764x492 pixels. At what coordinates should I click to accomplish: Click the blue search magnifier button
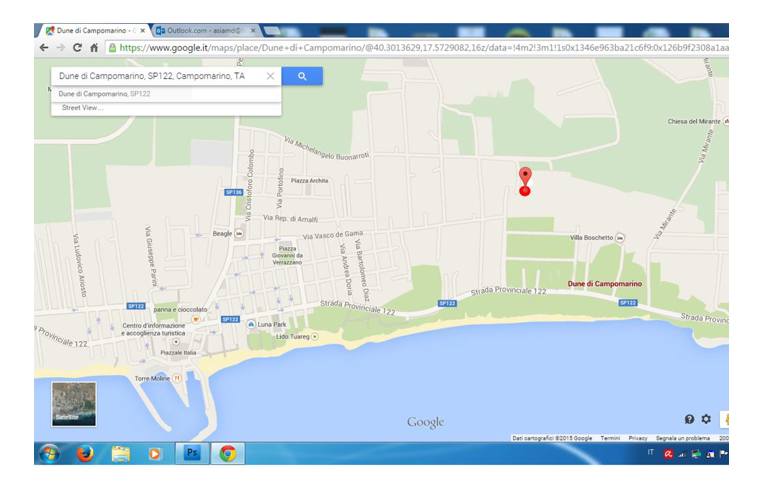tap(302, 76)
